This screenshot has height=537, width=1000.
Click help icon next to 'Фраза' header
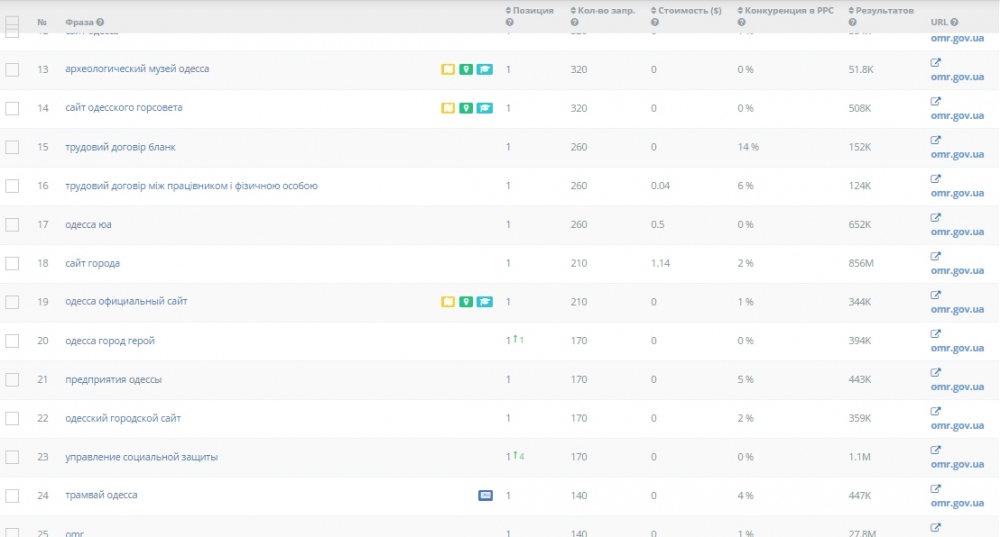point(100,22)
